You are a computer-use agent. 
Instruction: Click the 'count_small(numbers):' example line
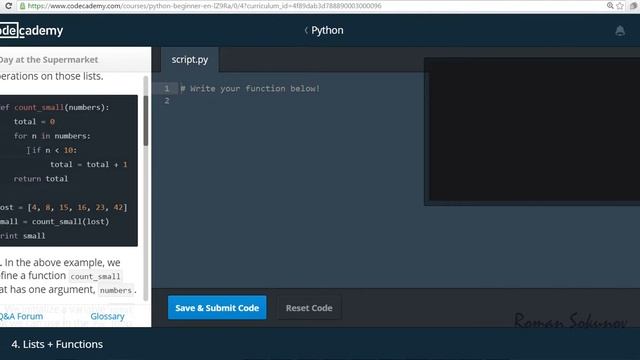(x=55, y=107)
